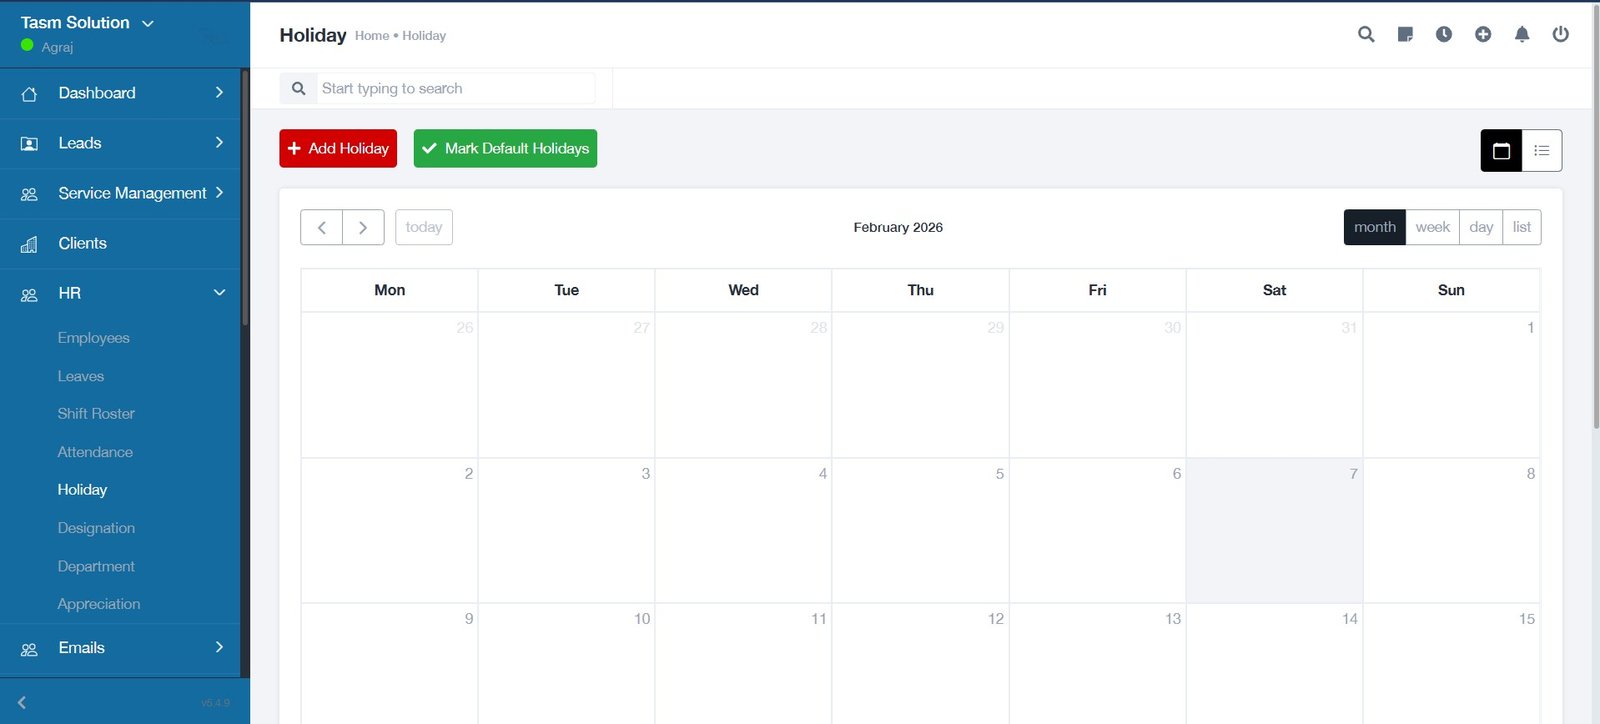The image size is (1600, 724).
Task: Switch to calendar view icon
Action: pyautogui.click(x=1501, y=151)
